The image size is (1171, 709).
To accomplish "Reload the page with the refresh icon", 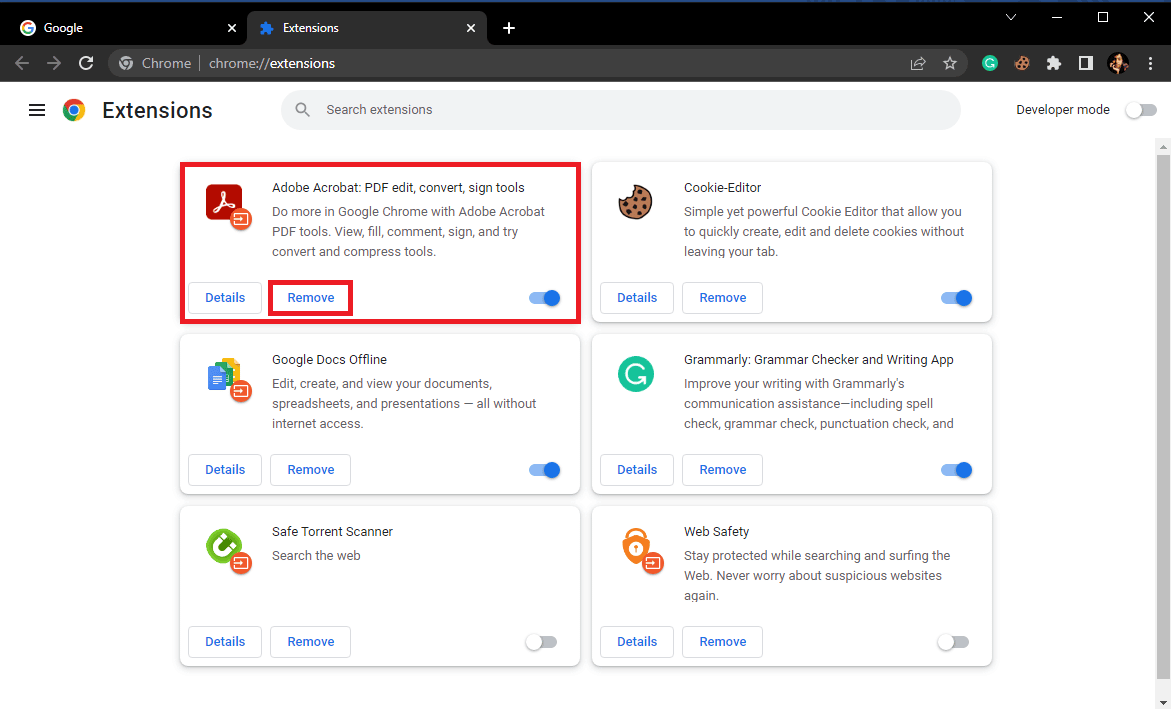I will 87,64.
